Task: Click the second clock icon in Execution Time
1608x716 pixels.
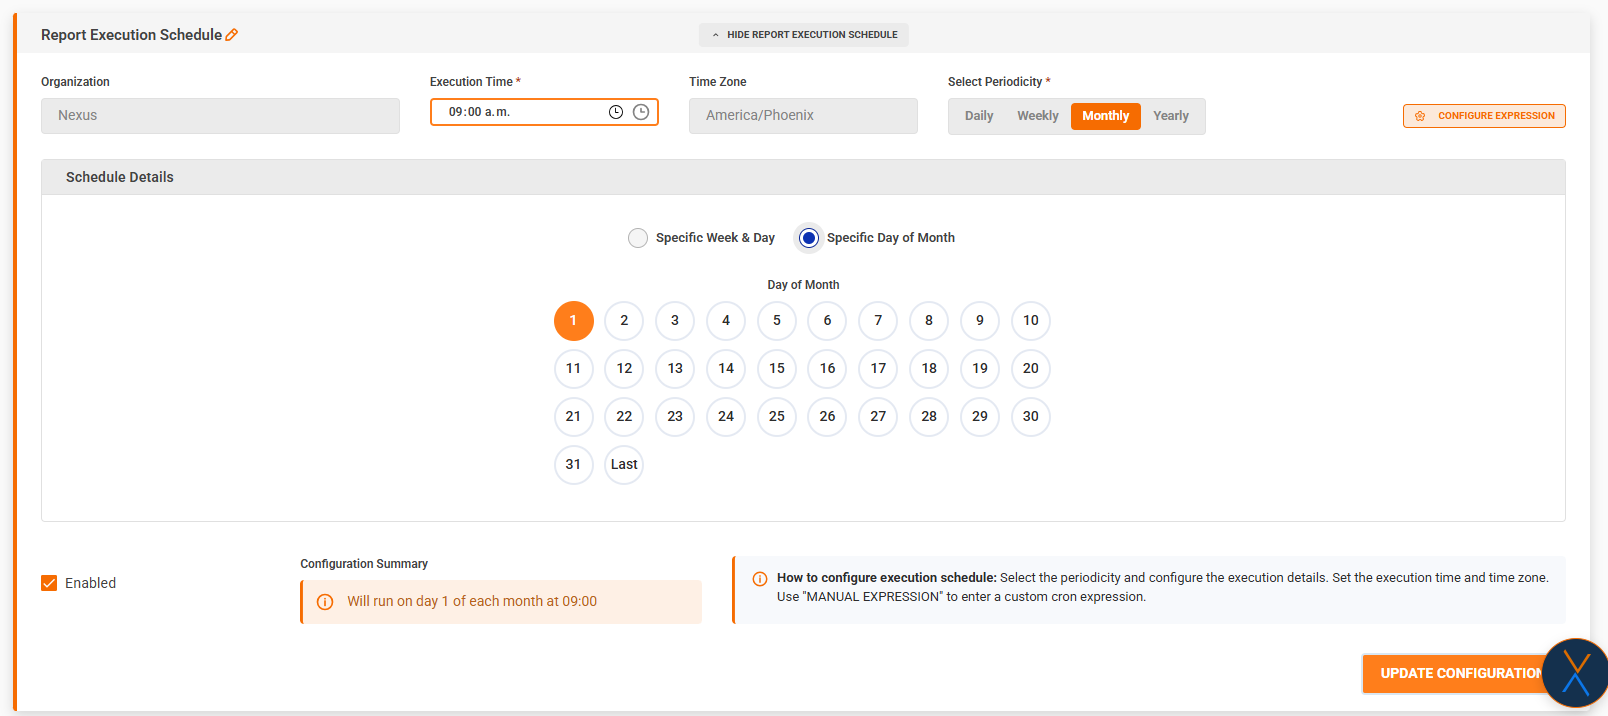Action: pos(641,112)
